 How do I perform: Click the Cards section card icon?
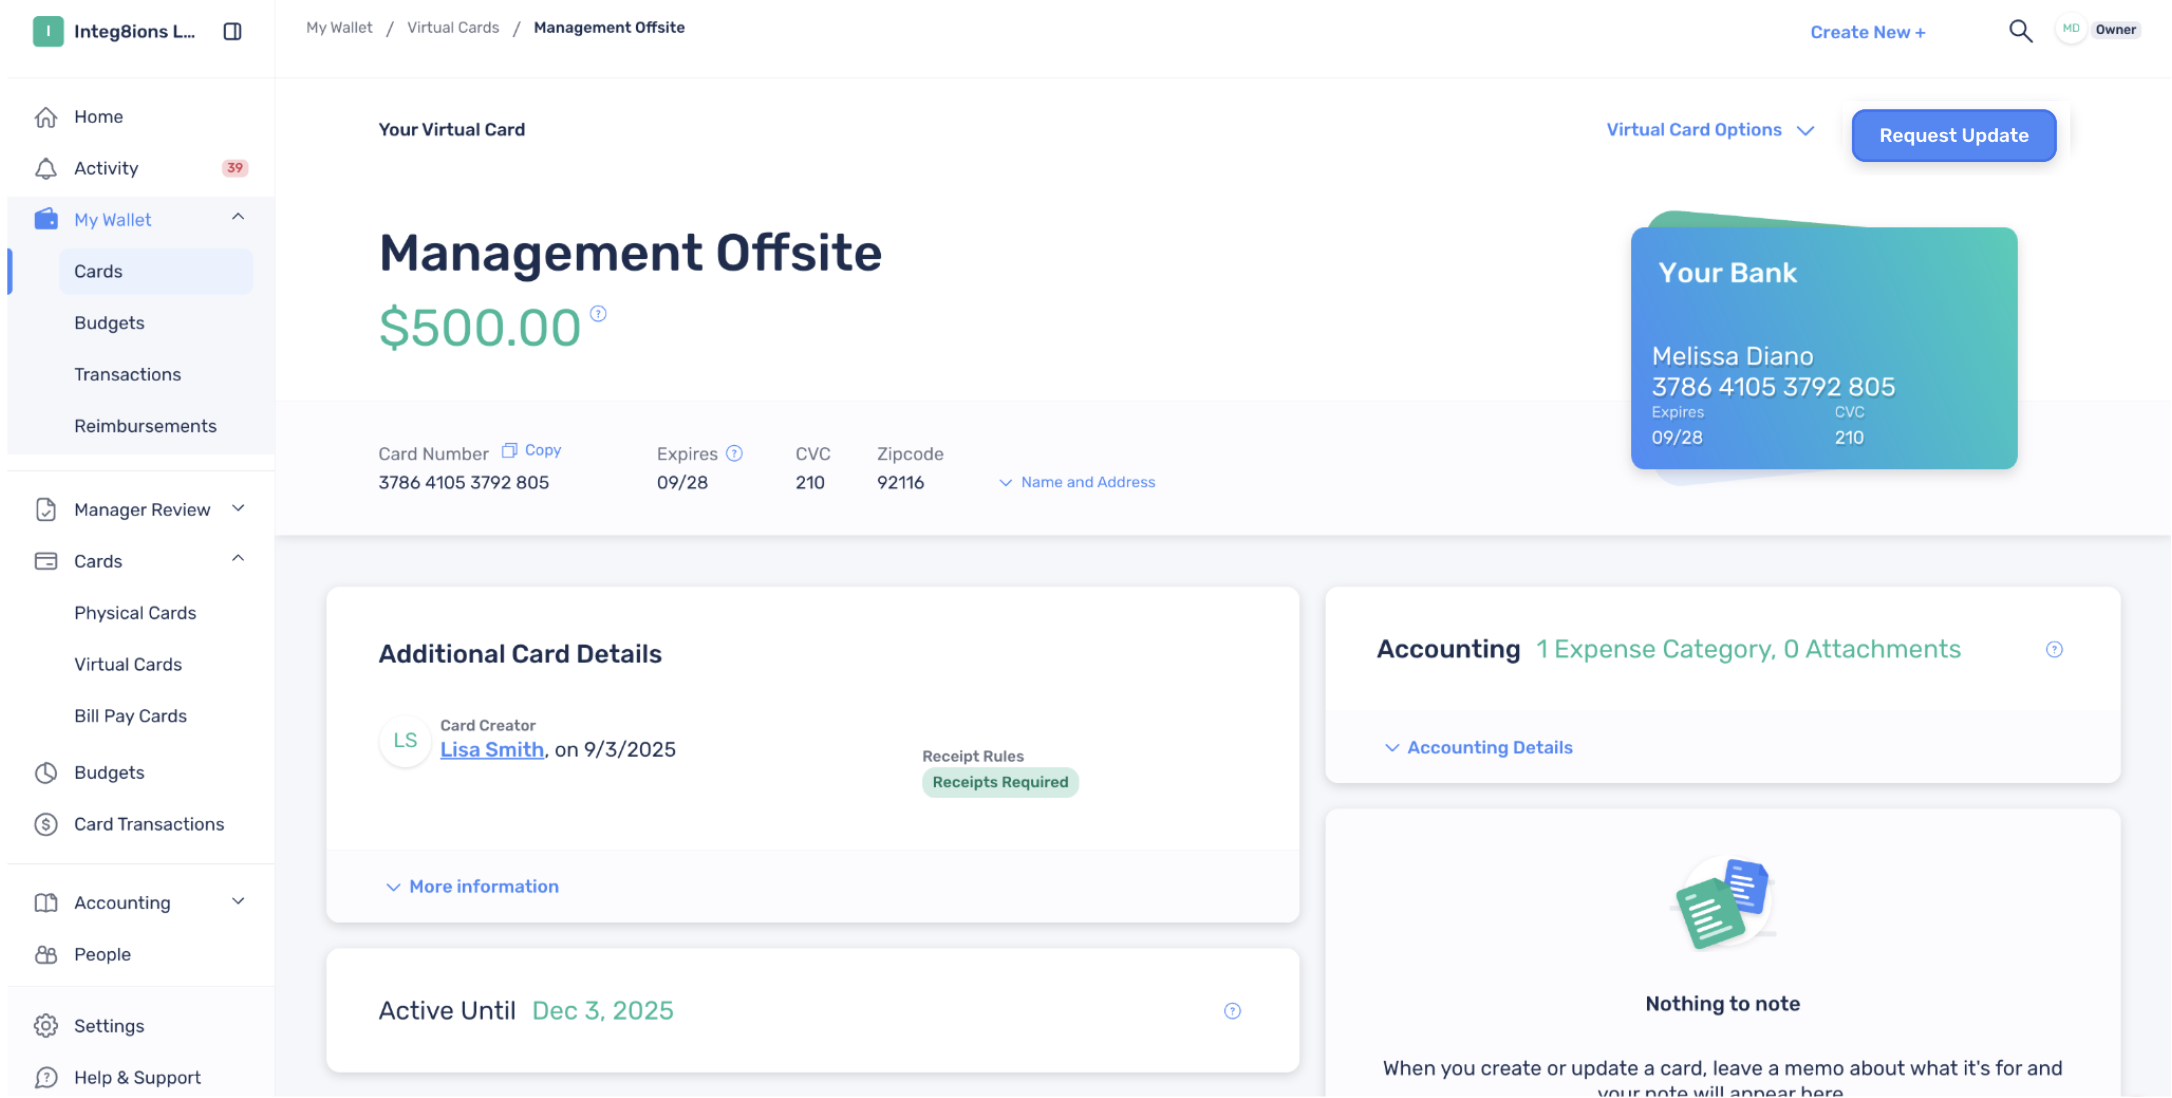coord(46,561)
